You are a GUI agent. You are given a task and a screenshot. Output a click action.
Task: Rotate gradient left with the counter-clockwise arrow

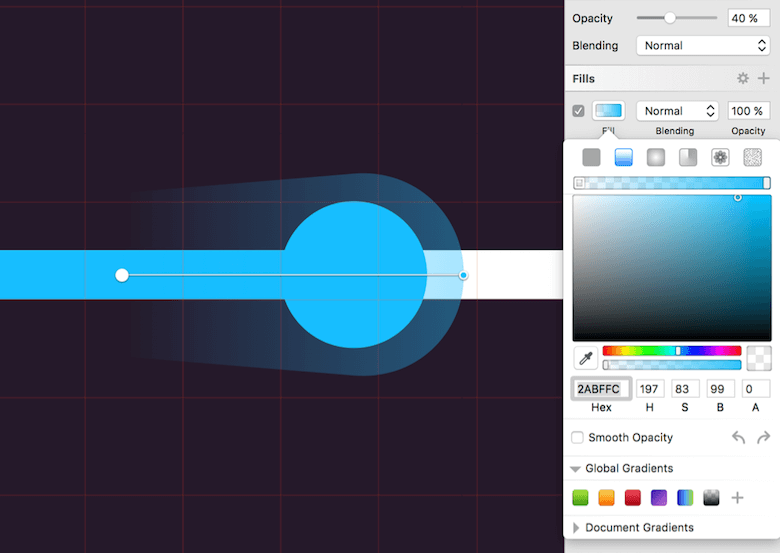(x=739, y=438)
